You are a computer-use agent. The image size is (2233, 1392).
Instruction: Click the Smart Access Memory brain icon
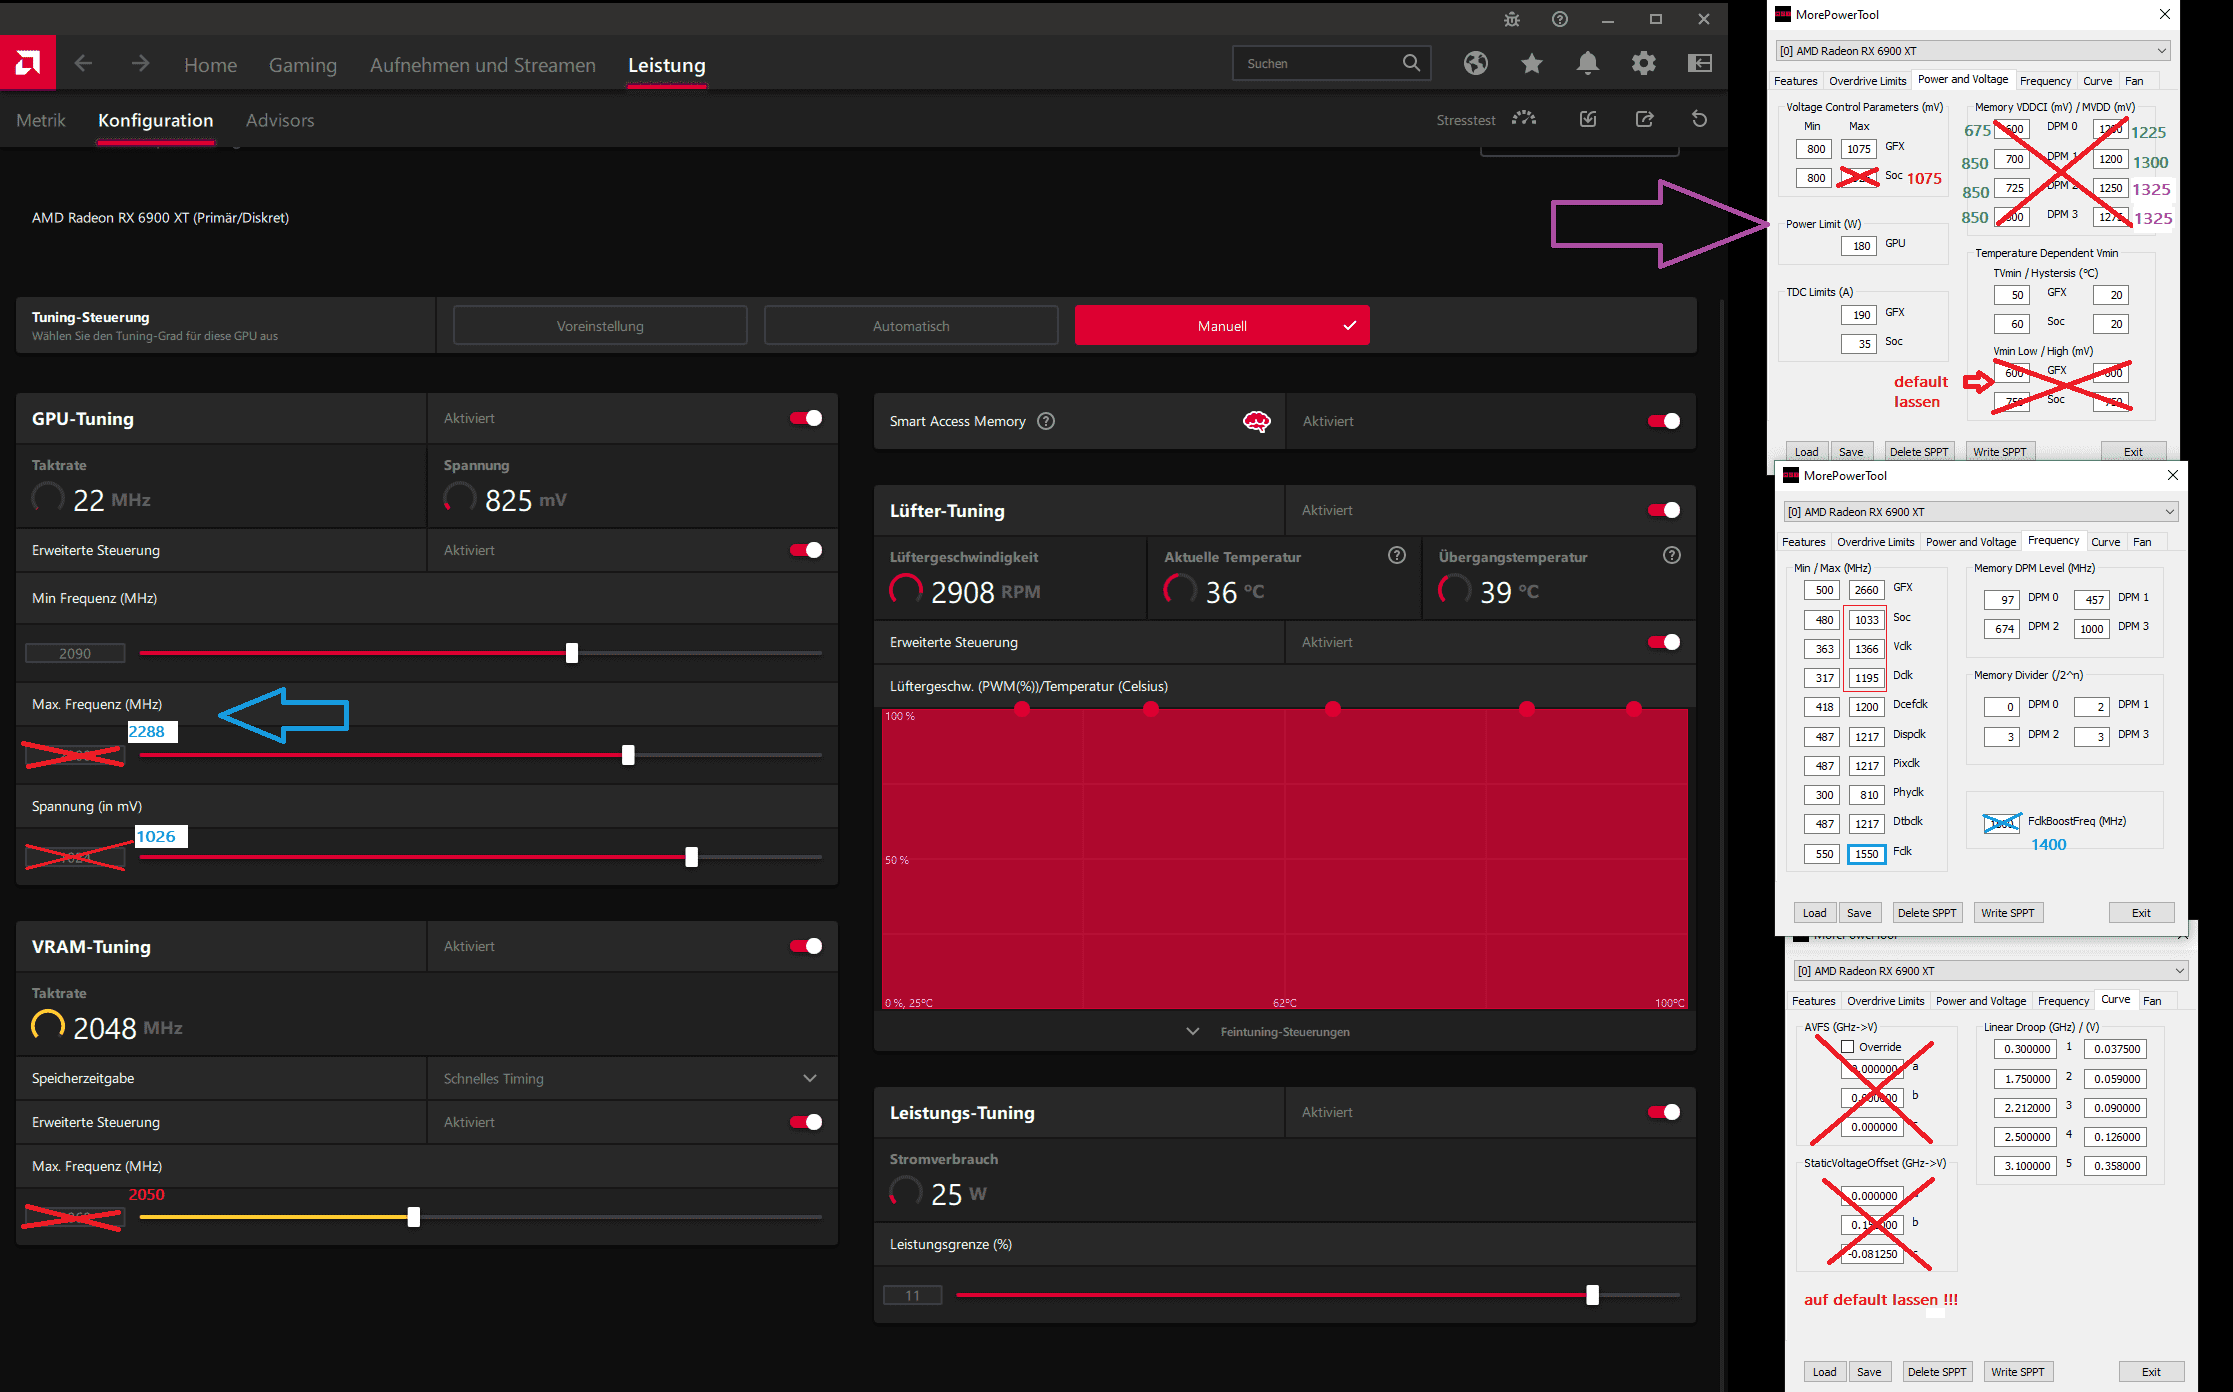(x=1257, y=421)
